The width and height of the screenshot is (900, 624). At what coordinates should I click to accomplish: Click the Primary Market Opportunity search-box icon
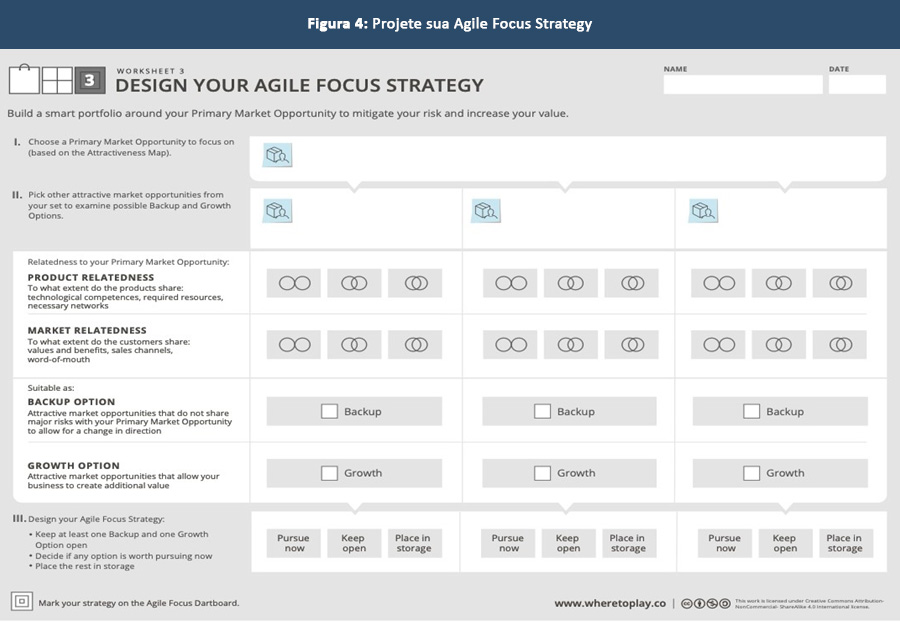[x=277, y=155]
